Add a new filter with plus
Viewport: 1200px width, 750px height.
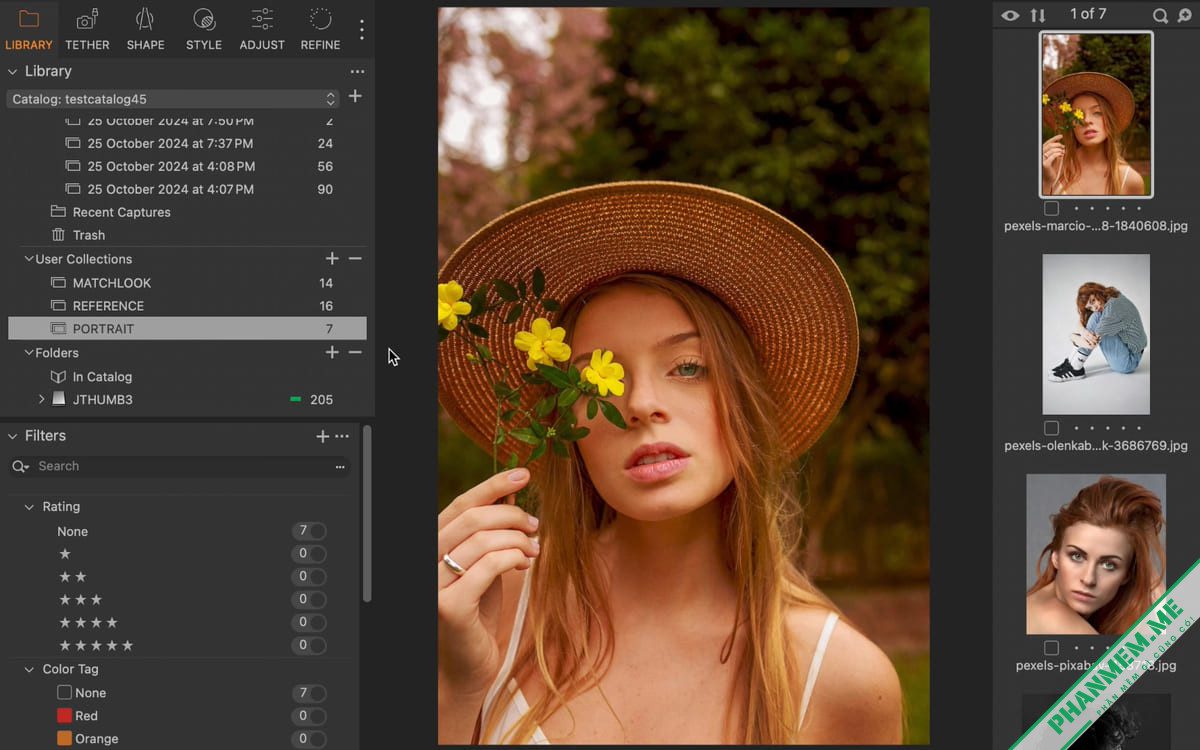[322, 437]
